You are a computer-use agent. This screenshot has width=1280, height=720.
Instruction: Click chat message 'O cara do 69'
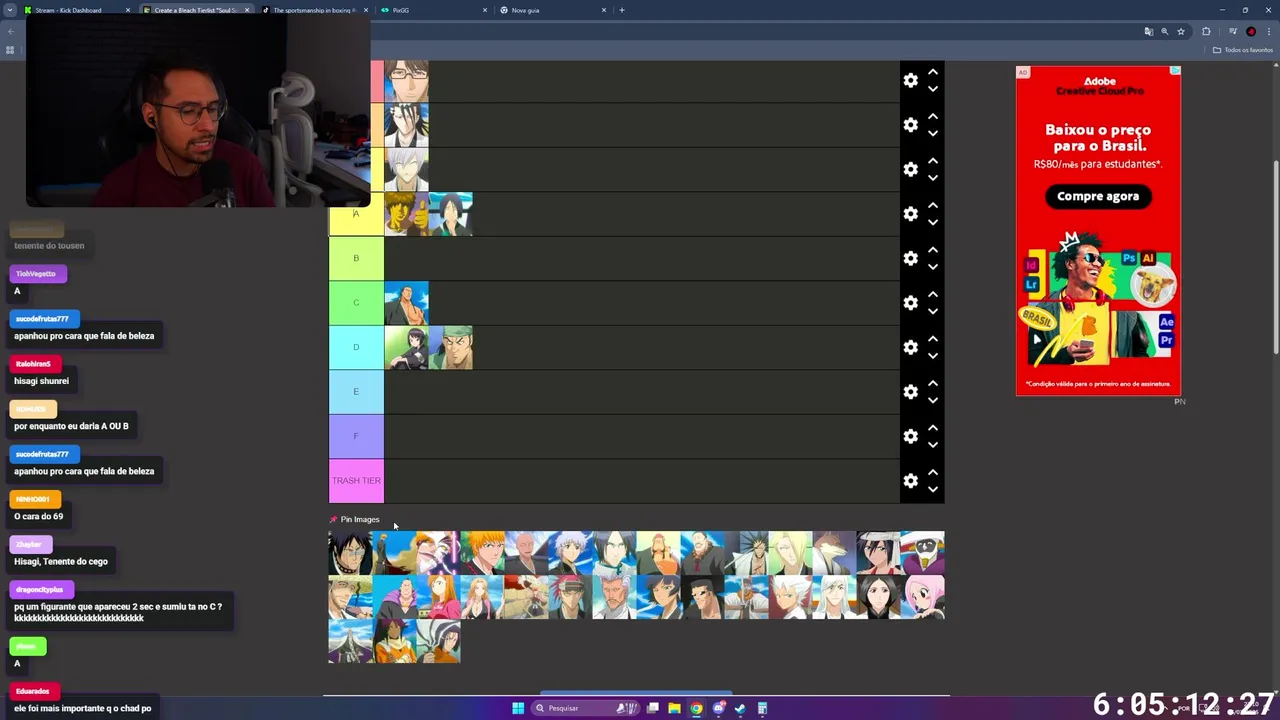38,516
